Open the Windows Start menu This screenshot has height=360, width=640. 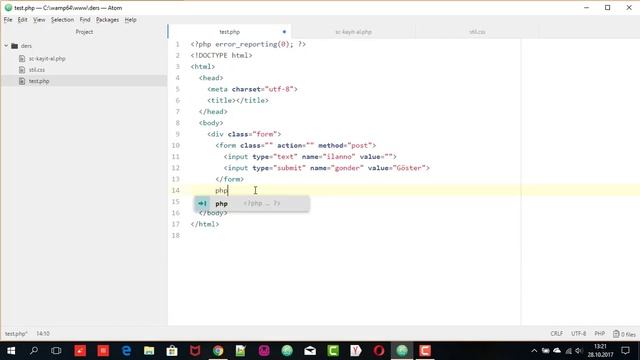tap(11, 351)
